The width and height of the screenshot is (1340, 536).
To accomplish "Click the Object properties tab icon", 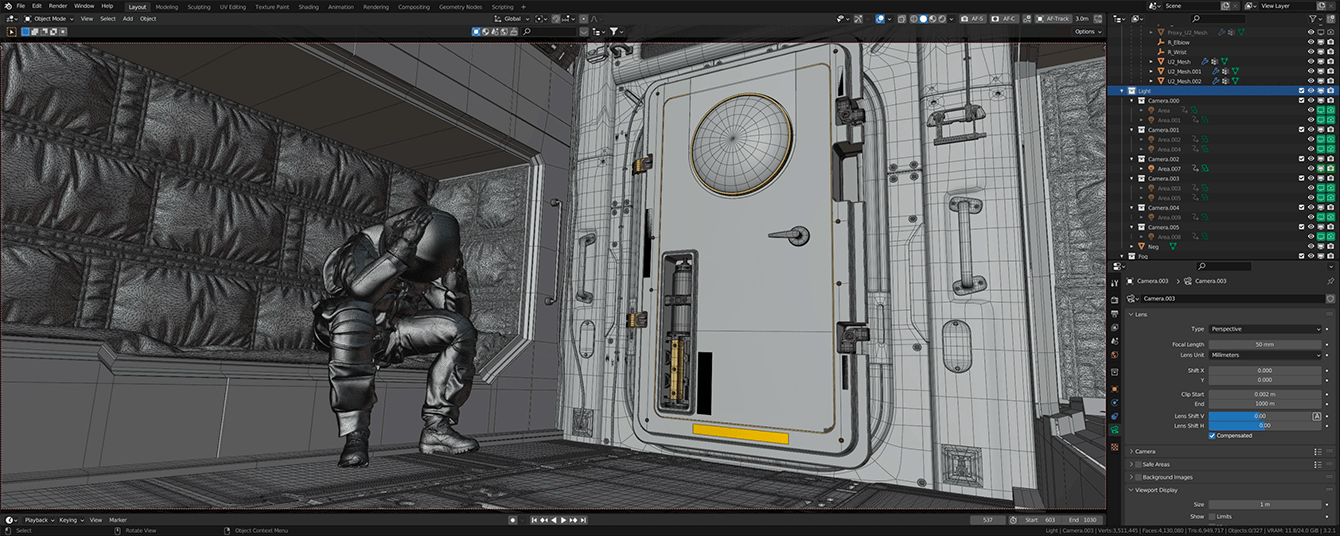I will coord(1115,388).
